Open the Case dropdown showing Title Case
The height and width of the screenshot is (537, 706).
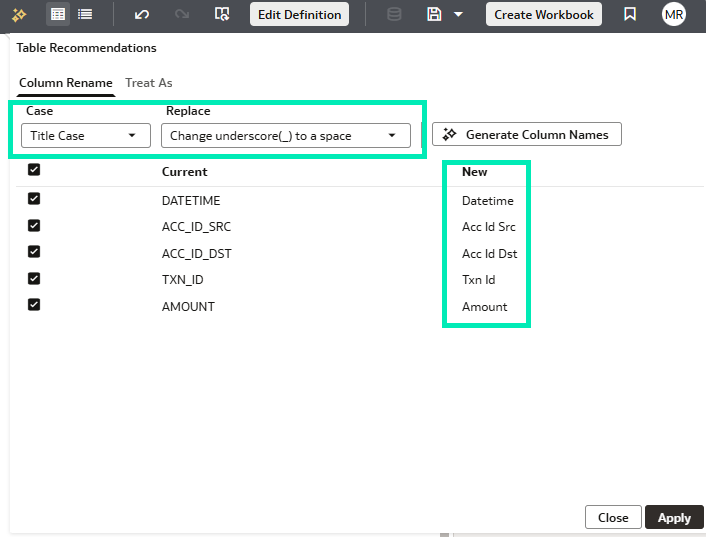(86, 135)
